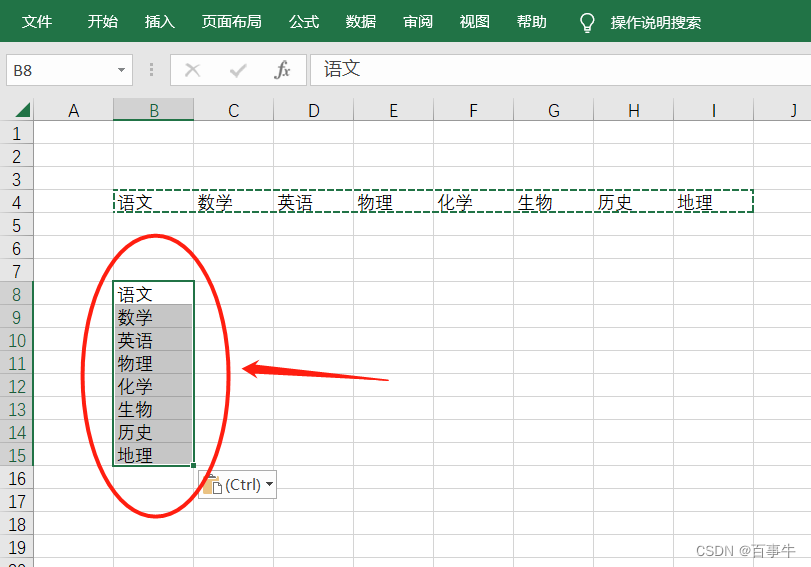Click cell B8 containing 语文
The height and width of the screenshot is (567, 811).
pyautogui.click(x=154, y=294)
